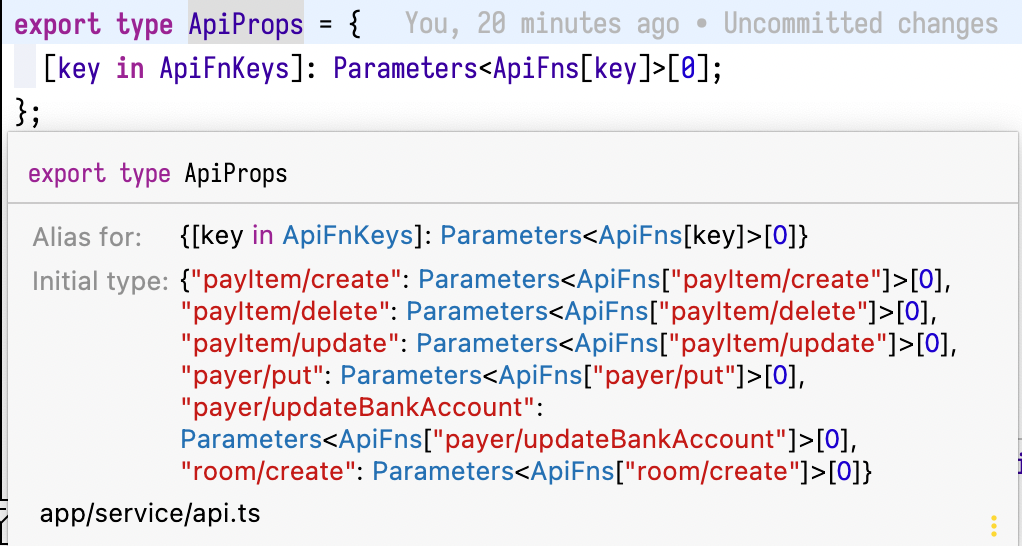Click the export keyword in the editor
Image resolution: width=1022 pixels, height=546 pixels.
coord(59,23)
